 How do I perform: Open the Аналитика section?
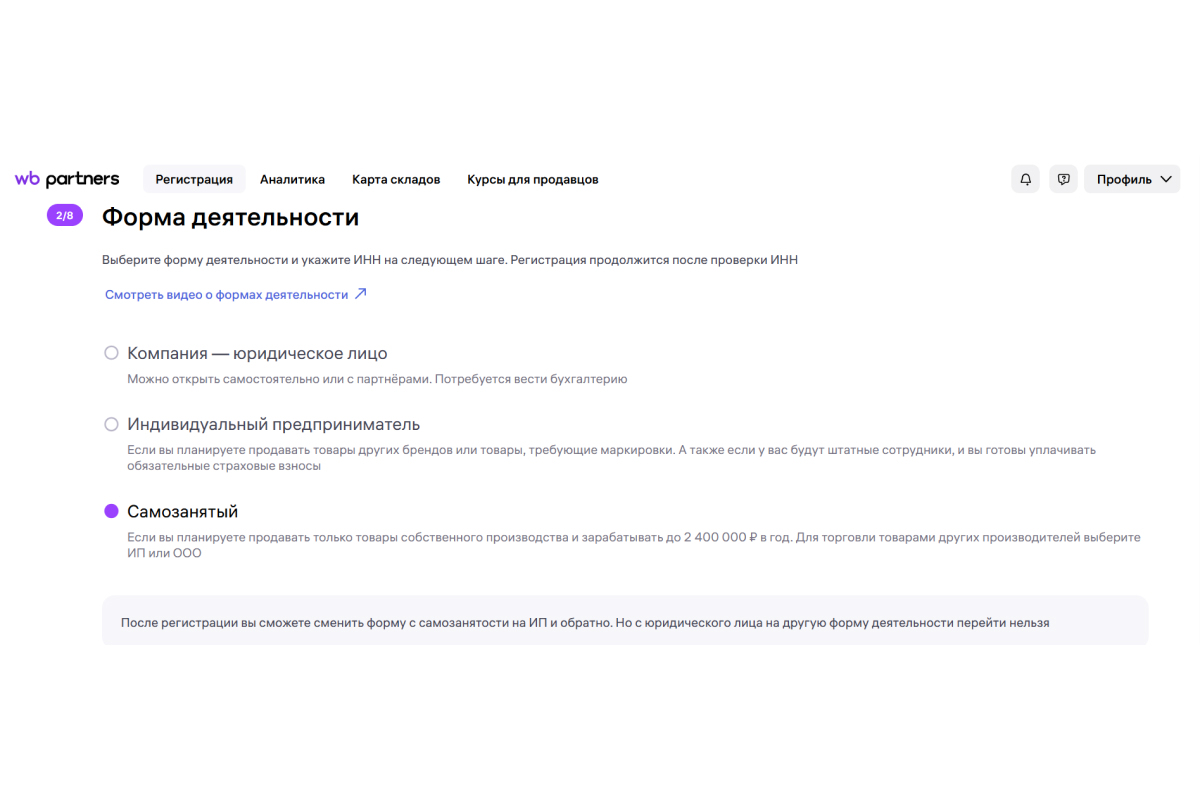point(292,179)
